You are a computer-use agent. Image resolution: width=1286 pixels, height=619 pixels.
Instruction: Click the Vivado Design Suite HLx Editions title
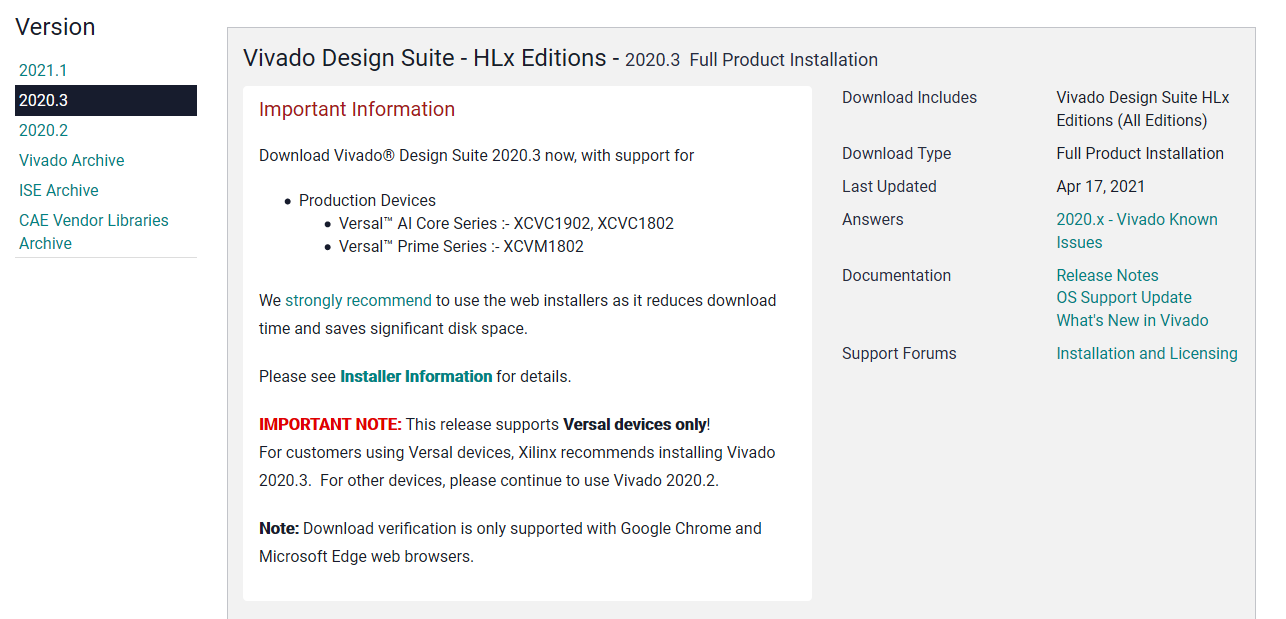561,58
